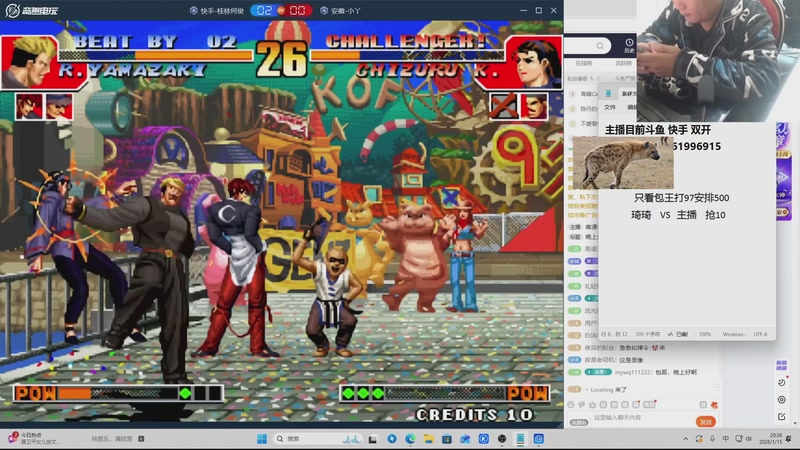This screenshot has height=450, width=800.
Task: Click the emulator logo in the game window title bar
Action: pyautogui.click(x=32, y=10)
